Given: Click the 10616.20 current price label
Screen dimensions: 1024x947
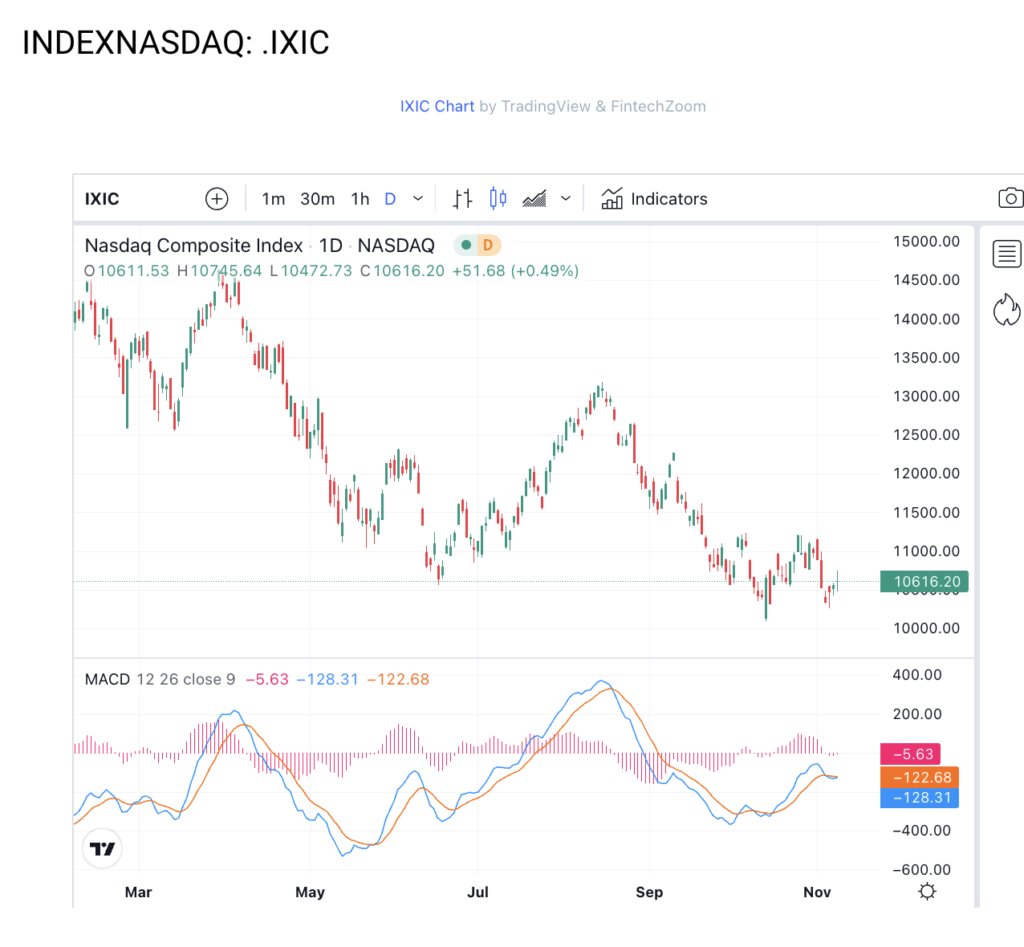Looking at the screenshot, I should (x=924, y=581).
